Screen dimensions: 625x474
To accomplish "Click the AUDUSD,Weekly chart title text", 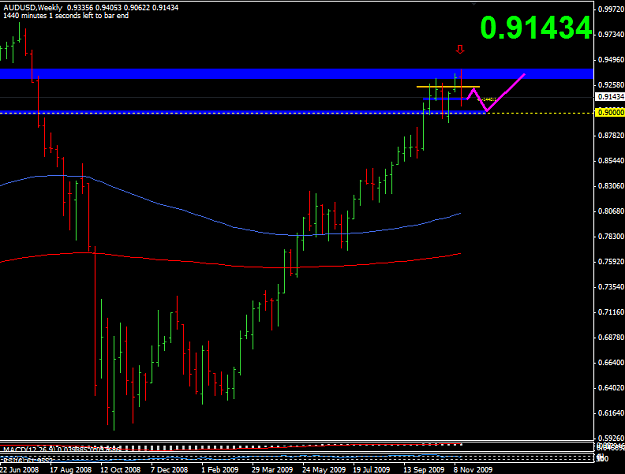I will coord(33,8).
